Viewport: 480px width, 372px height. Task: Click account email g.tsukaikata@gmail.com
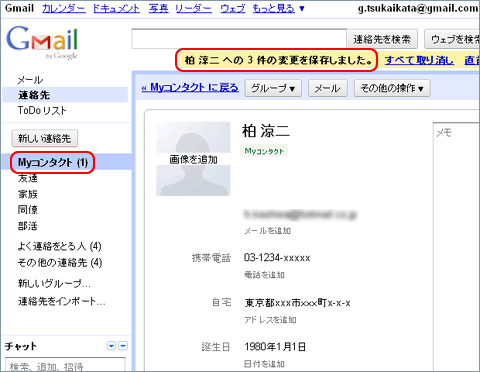(x=418, y=8)
